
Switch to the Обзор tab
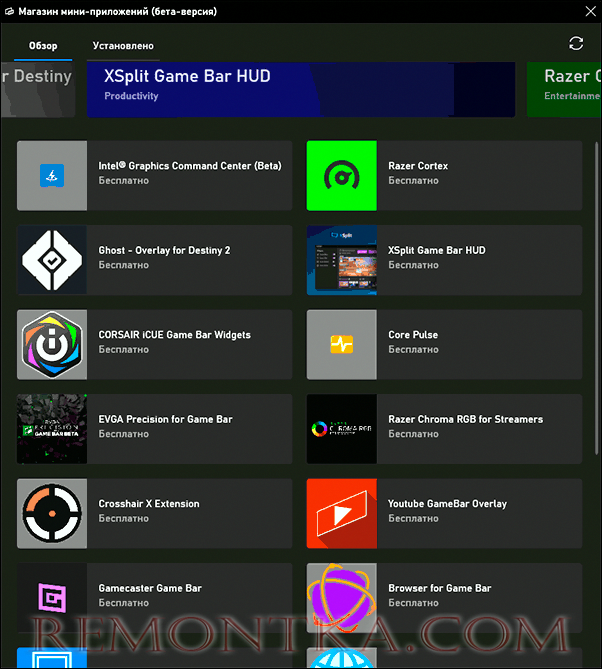click(43, 46)
